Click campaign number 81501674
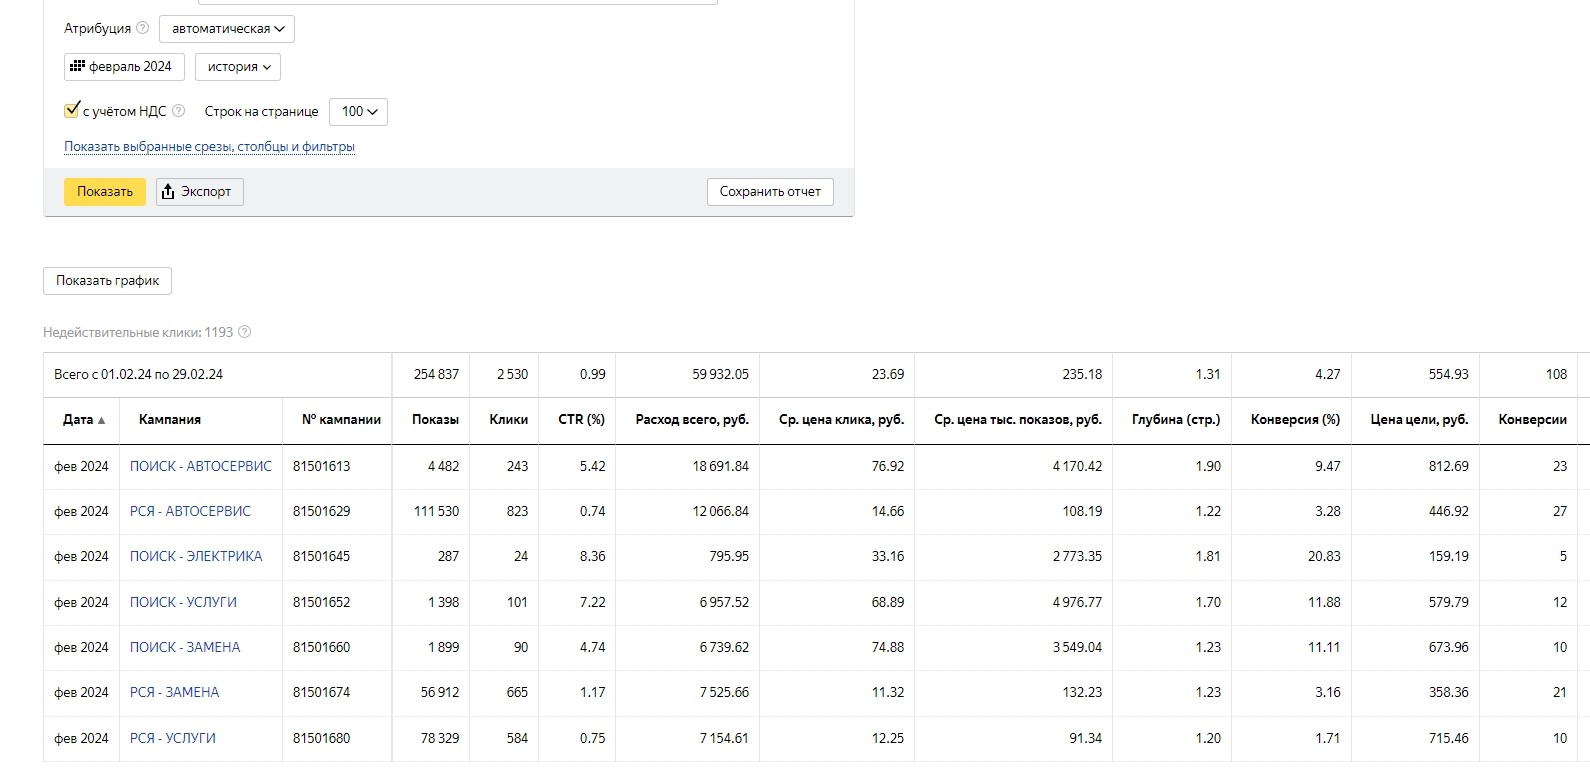Image resolution: width=1590 pixels, height=769 pixels. click(322, 692)
